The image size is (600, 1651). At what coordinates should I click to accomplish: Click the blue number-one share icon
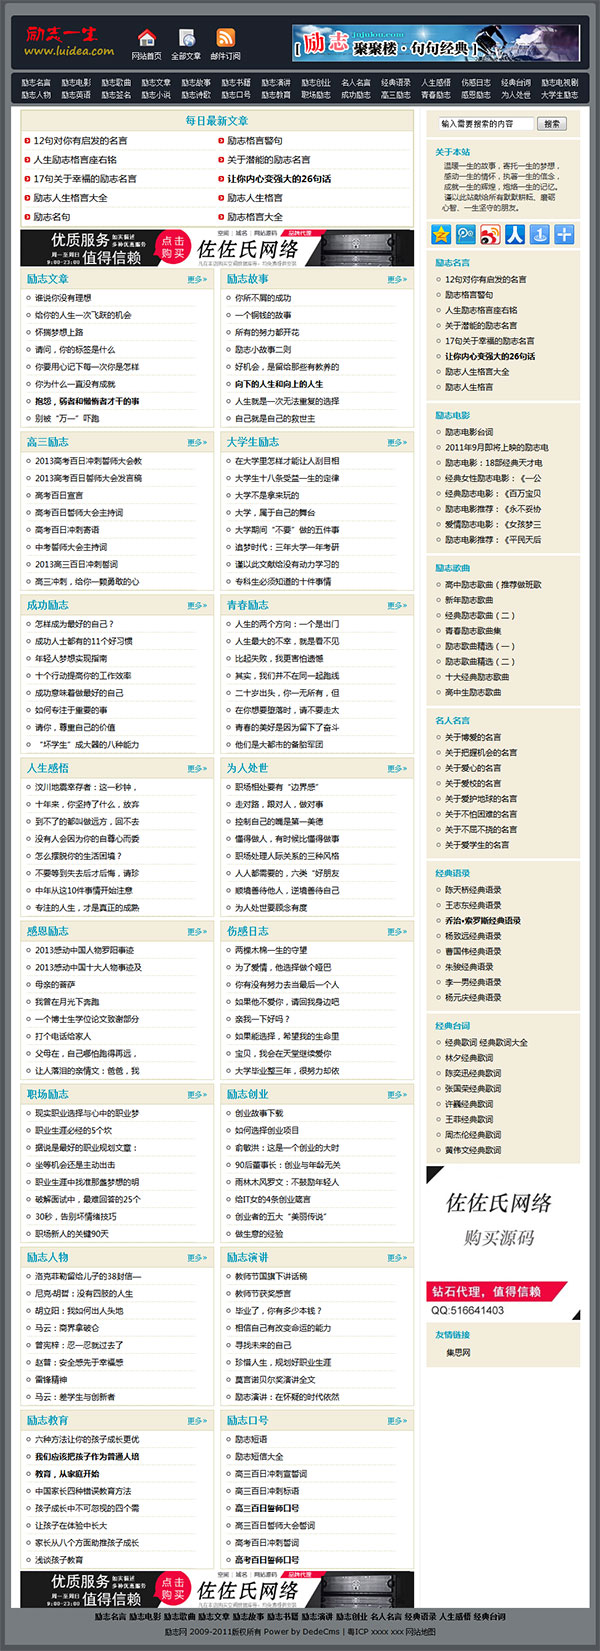click(x=540, y=234)
